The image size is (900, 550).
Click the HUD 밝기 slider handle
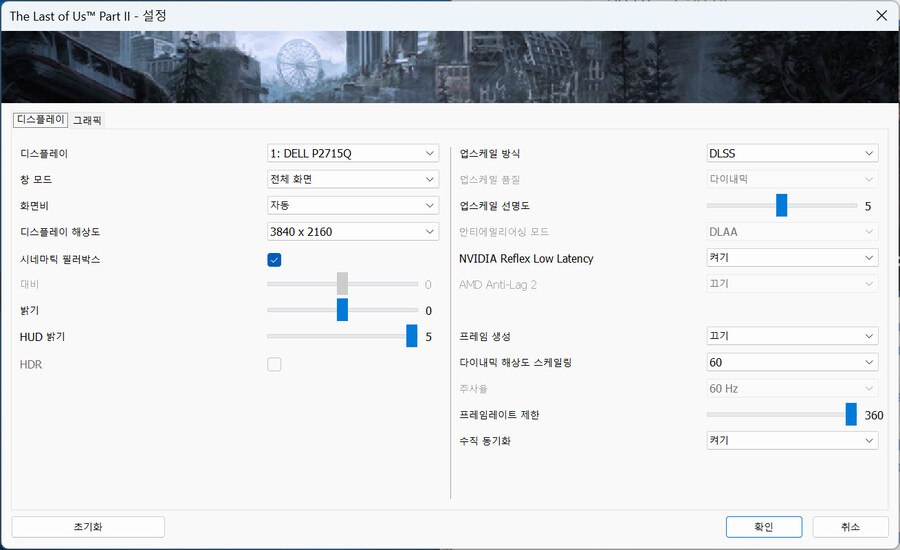click(x=411, y=336)
